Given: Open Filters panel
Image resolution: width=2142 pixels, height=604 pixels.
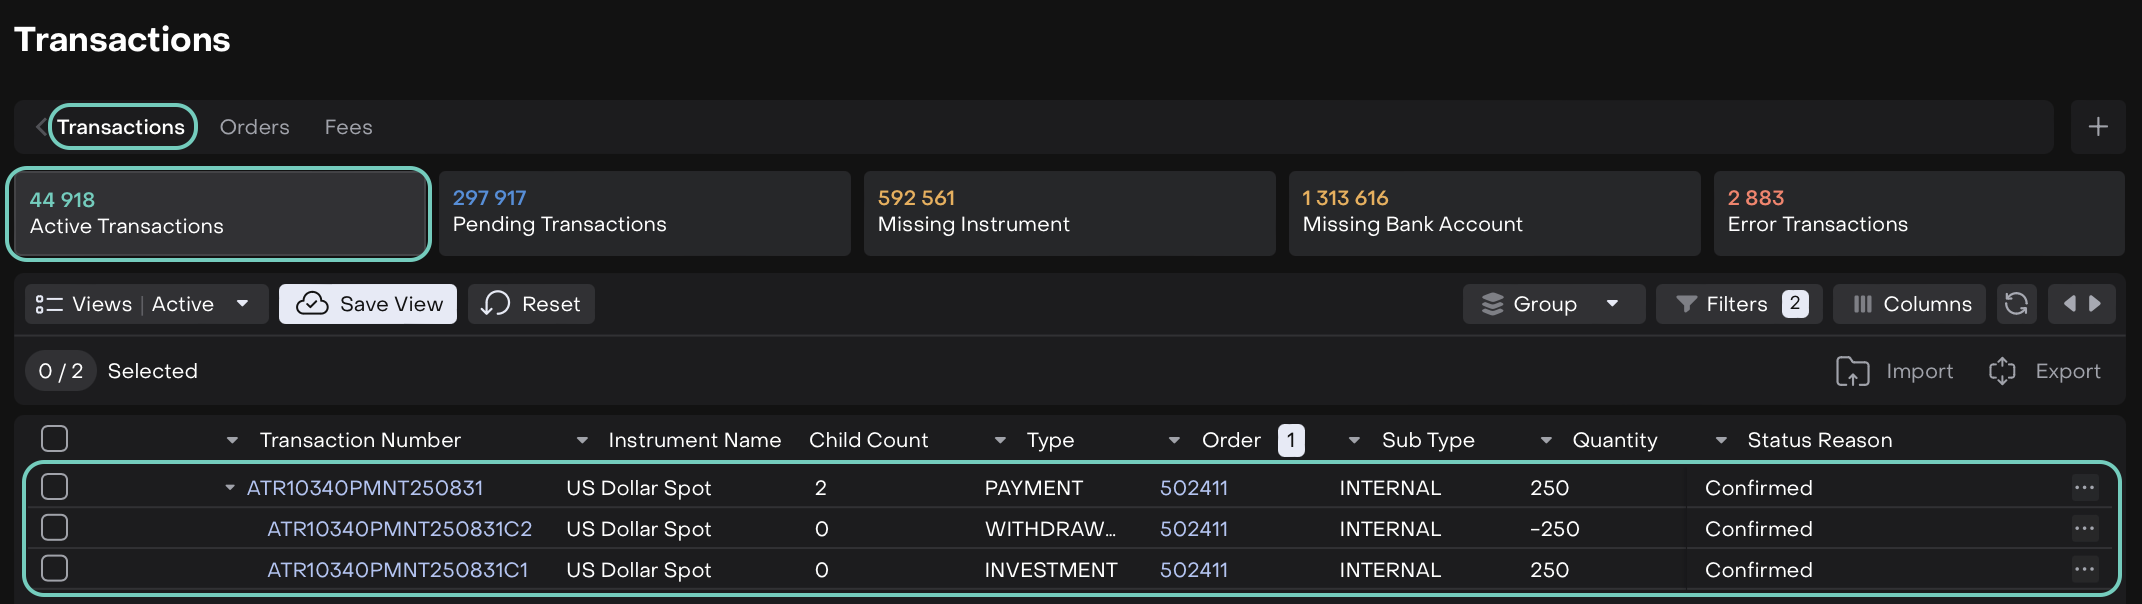Looking at the screenshot, I should 1738,304.
